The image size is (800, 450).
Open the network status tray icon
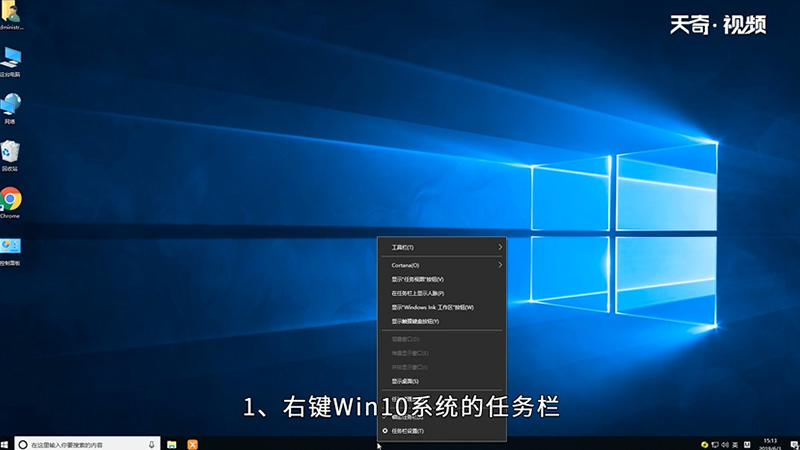click(x=715, y=445)
